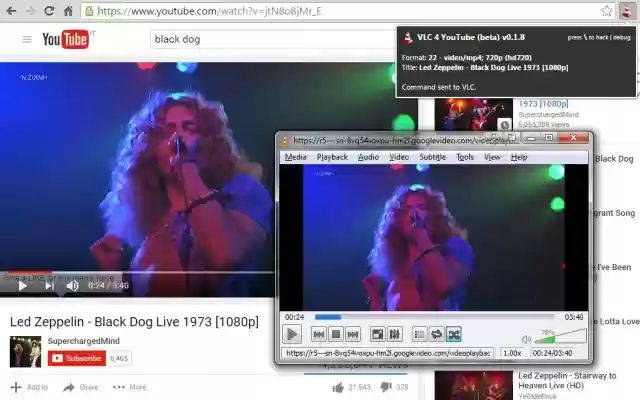The height and width of the screenshot is (400, 640).
Task: Click the YouTube search box with black dog
Action: click(x=273, y=40)
